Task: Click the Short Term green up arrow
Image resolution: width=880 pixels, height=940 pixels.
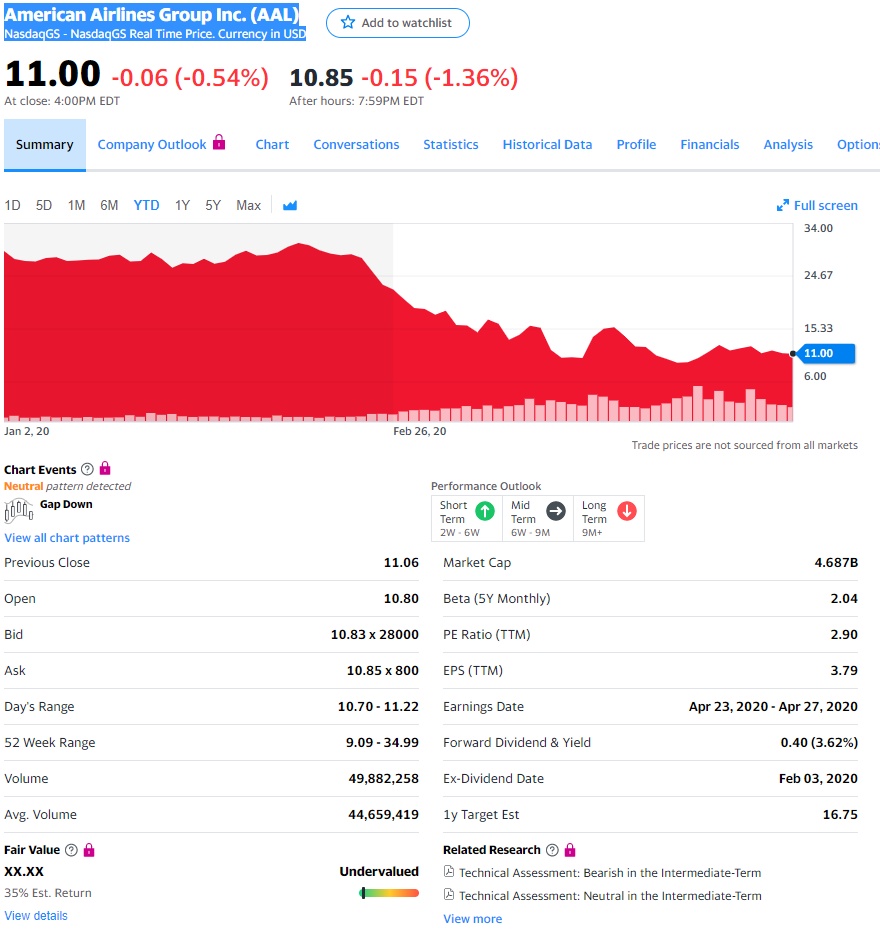Action: pyautogui.click(x=485, y=511)
